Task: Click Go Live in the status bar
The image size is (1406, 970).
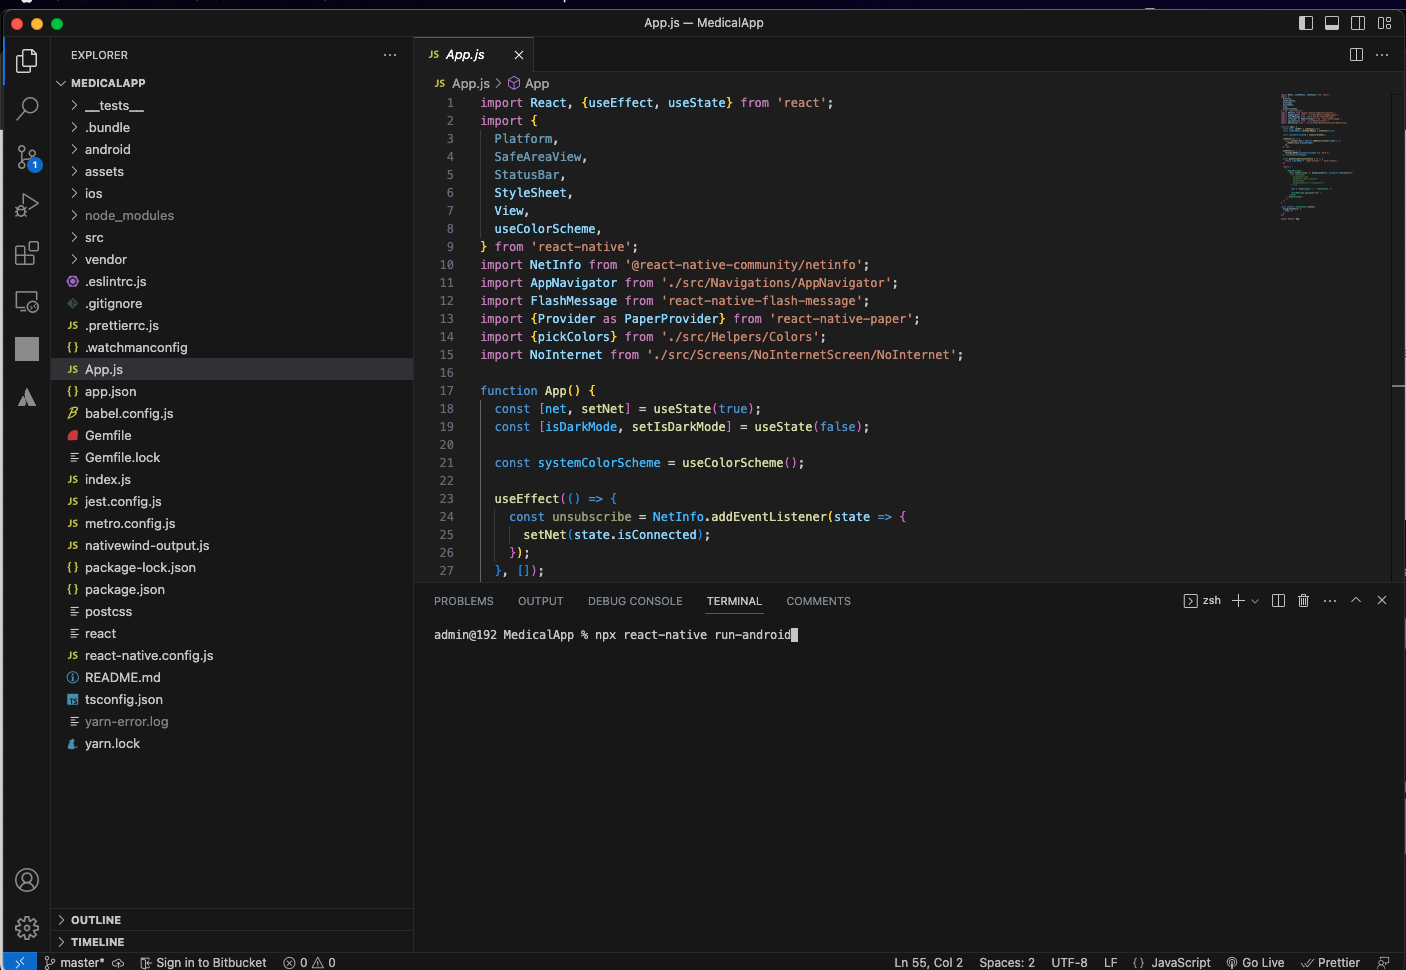Action: (x=1256, y=962)
